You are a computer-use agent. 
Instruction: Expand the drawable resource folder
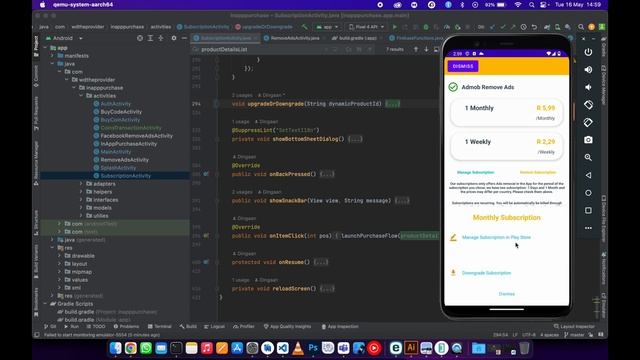pos(60,256)
